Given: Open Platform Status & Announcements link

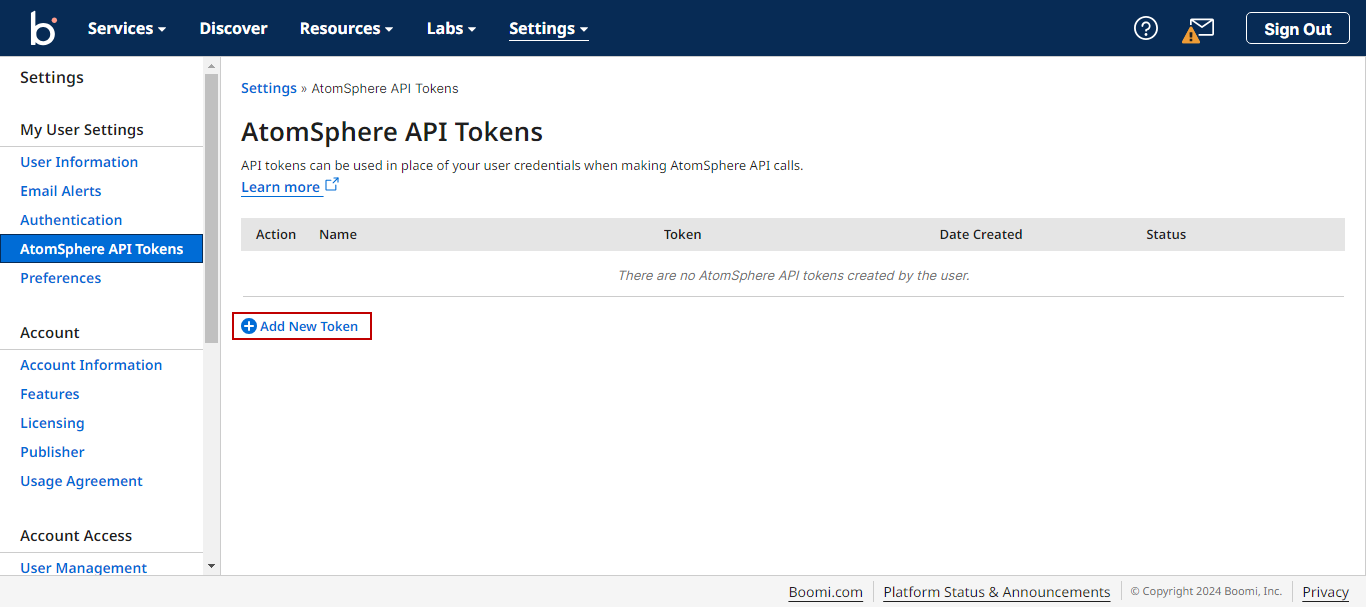Looking at the screenshot, I should 996,592.
